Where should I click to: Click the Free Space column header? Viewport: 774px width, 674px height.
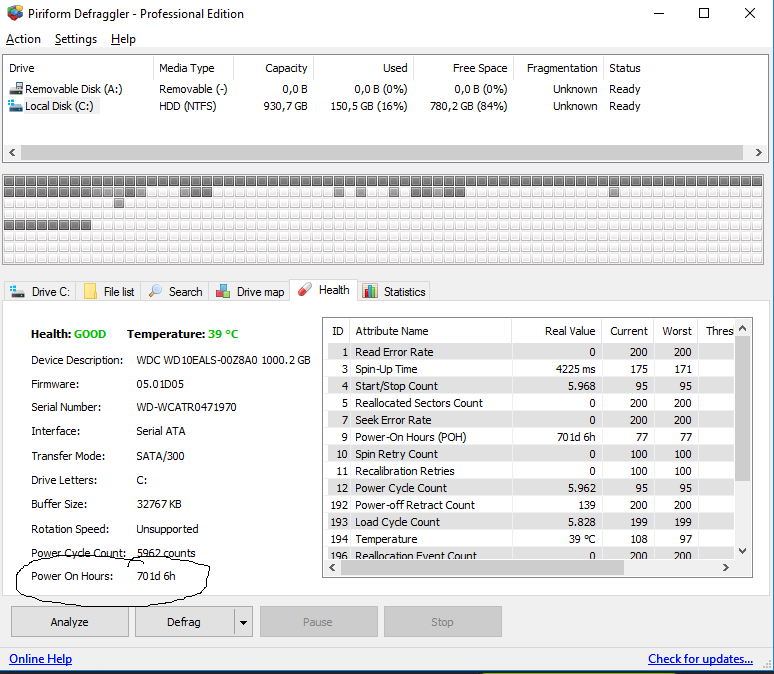464,68
